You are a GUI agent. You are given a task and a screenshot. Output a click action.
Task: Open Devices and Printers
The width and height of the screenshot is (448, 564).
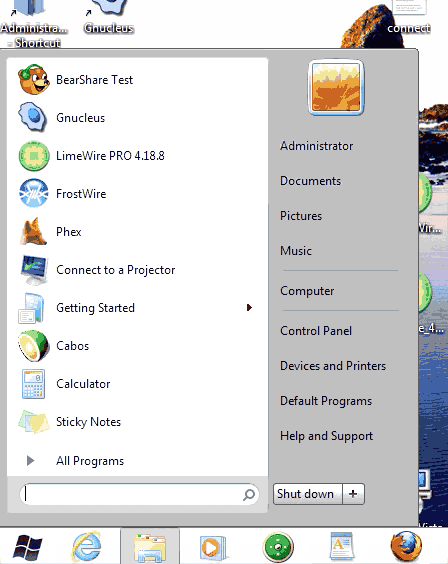[333, 365]
